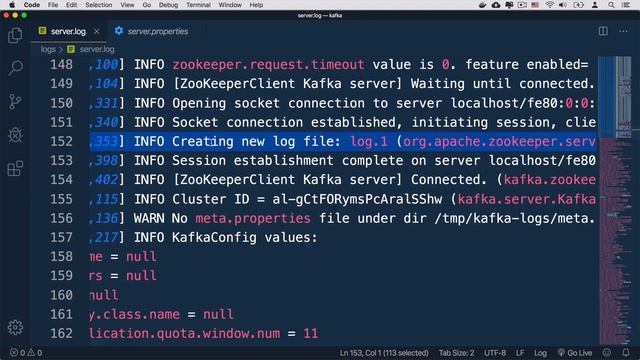Click 'Socket connection established' on line 151
This screenshot has height=360, width=640.
coord(284,122)
